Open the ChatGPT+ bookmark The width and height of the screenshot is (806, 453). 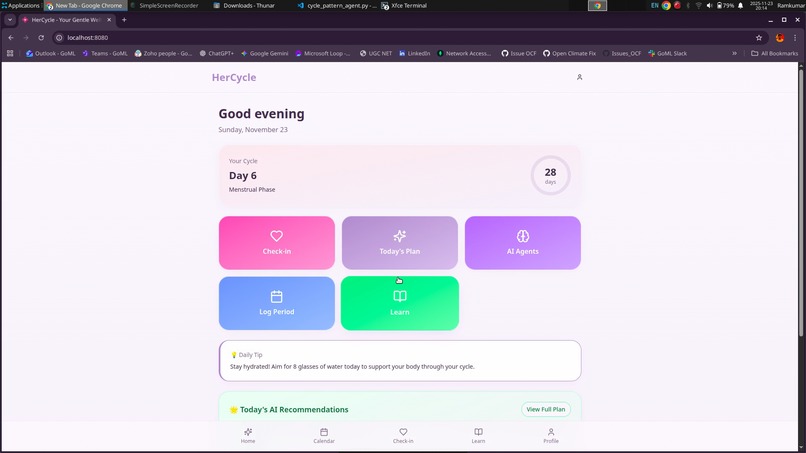pyautogui.click(x=217, y=53)
